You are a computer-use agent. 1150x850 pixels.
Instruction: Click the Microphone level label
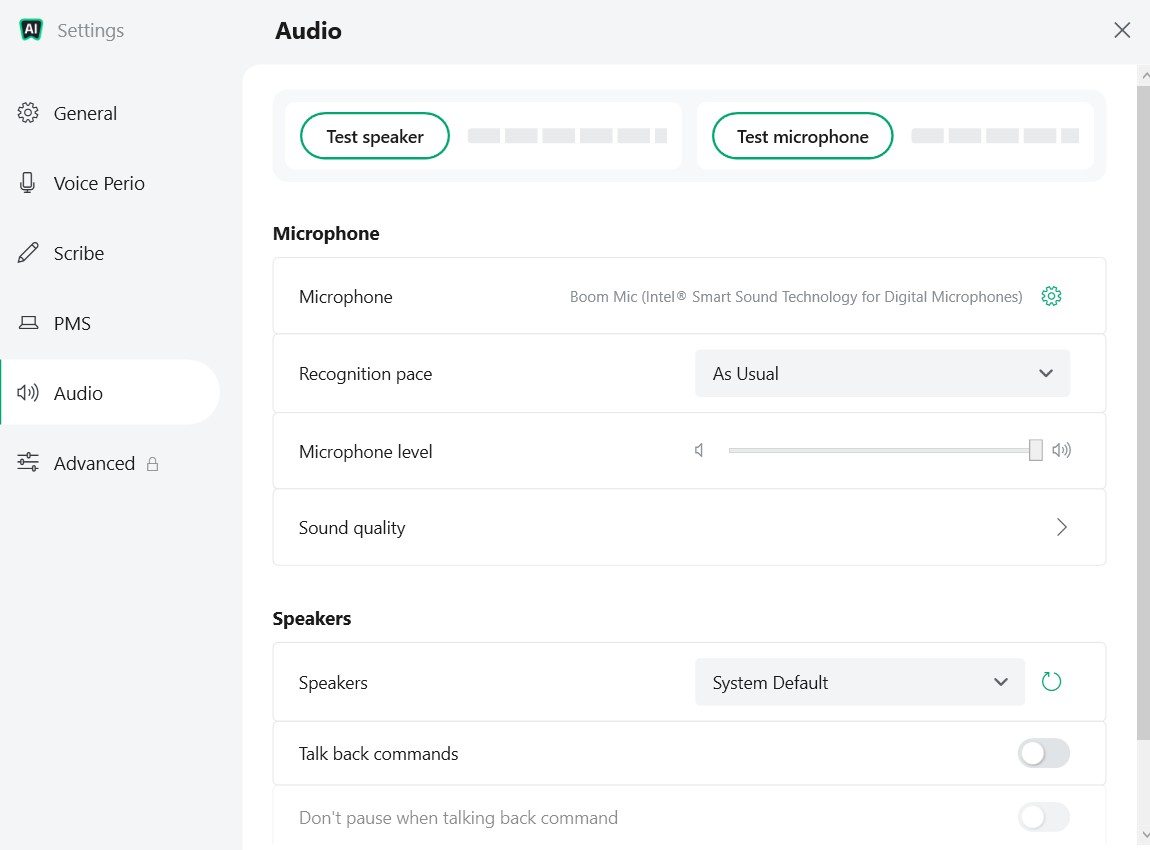click(x=365, y=452)
